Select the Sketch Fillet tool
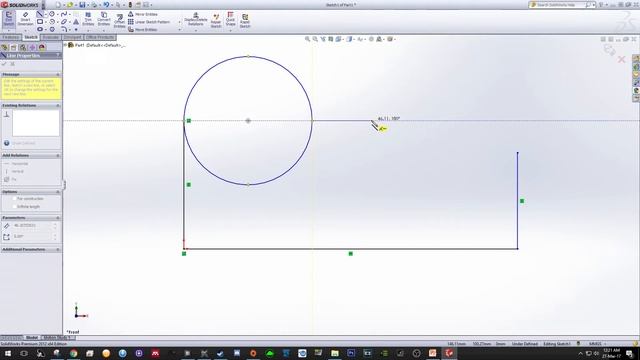640x360 pixels. [64, 29]
